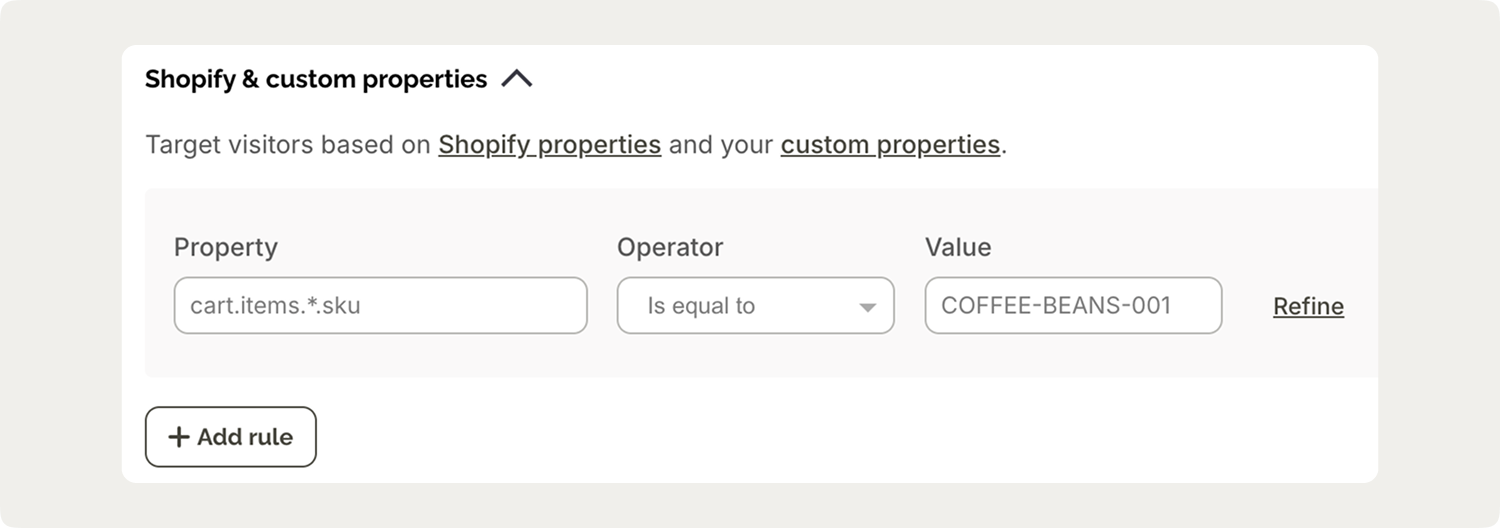
Task: Click the 'Add rule' button text label
Action: point(245,437)
